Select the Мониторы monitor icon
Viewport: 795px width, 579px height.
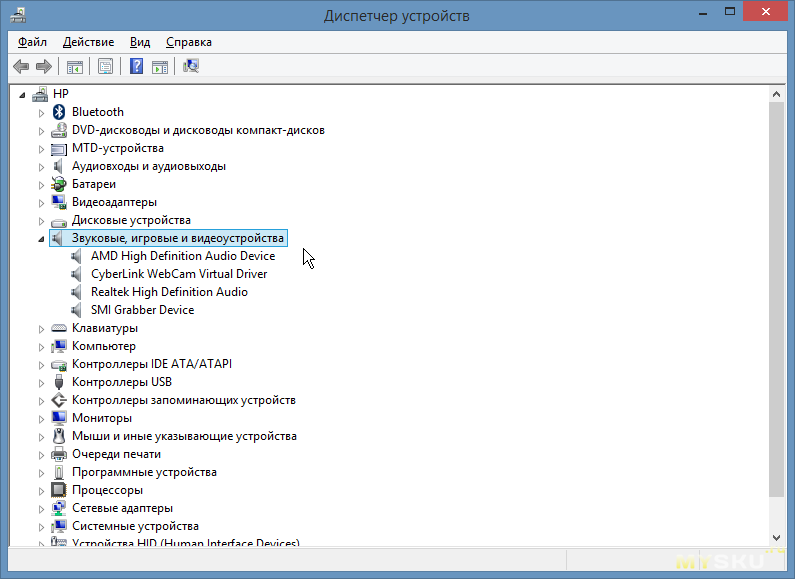tap(59, 418)
